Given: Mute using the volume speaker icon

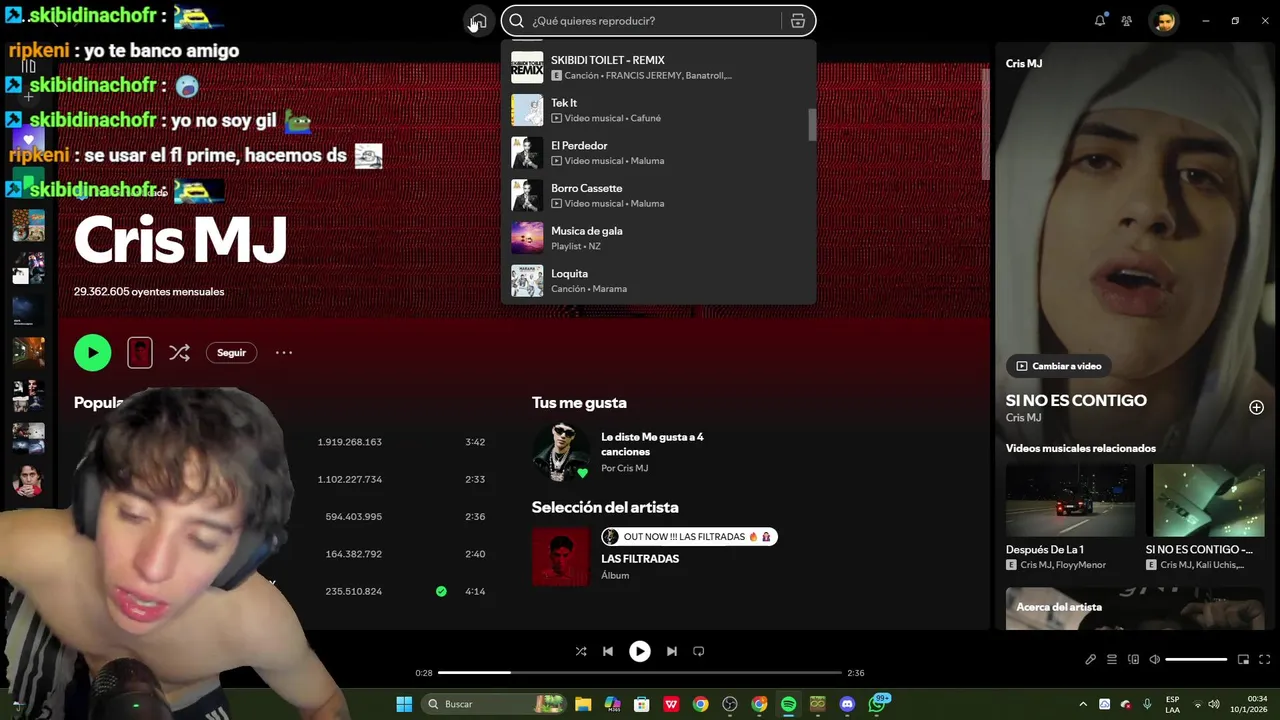Looking at the screenshot, I should pyautogui.click(x=1155, y=660).
